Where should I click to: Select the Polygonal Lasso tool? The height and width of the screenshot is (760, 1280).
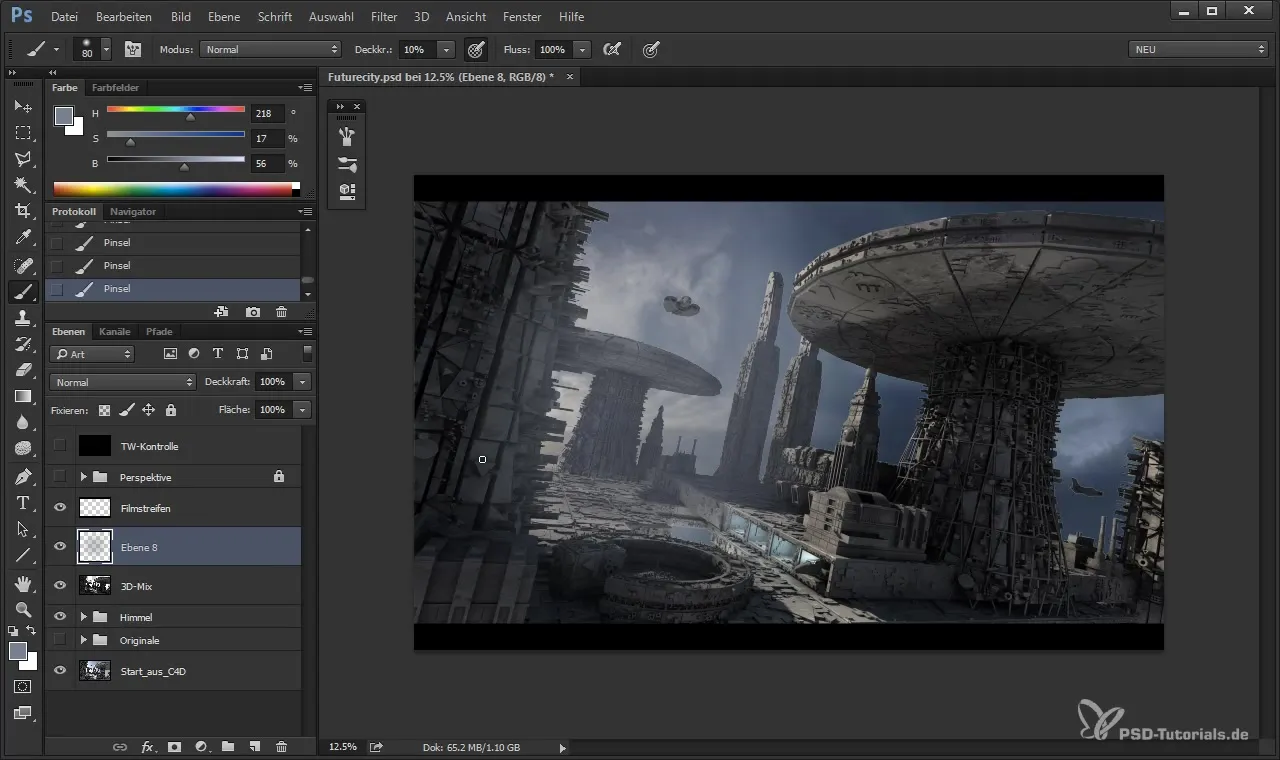(22, 158)
